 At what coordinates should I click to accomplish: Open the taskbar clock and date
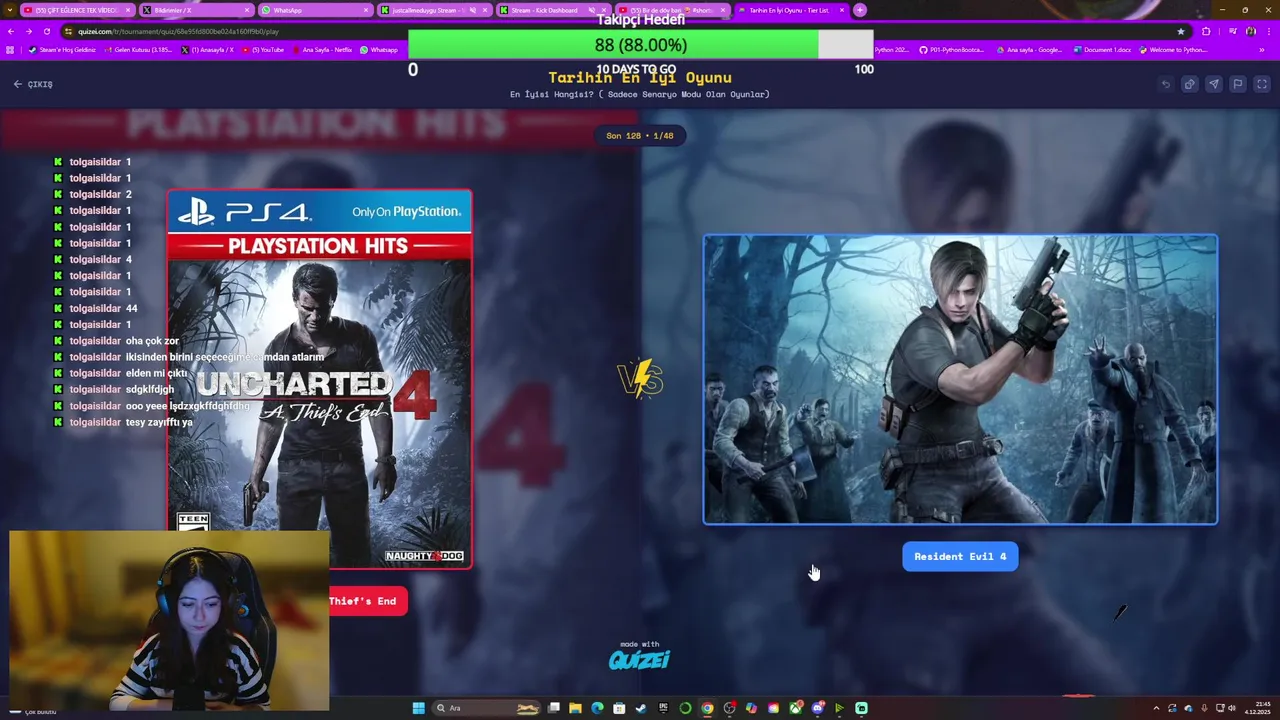coord(1257,708)
